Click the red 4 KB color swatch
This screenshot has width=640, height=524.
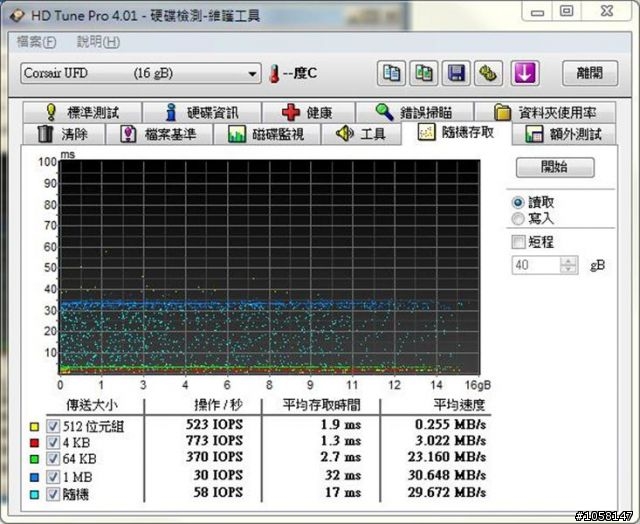click(x=34, y=443)
